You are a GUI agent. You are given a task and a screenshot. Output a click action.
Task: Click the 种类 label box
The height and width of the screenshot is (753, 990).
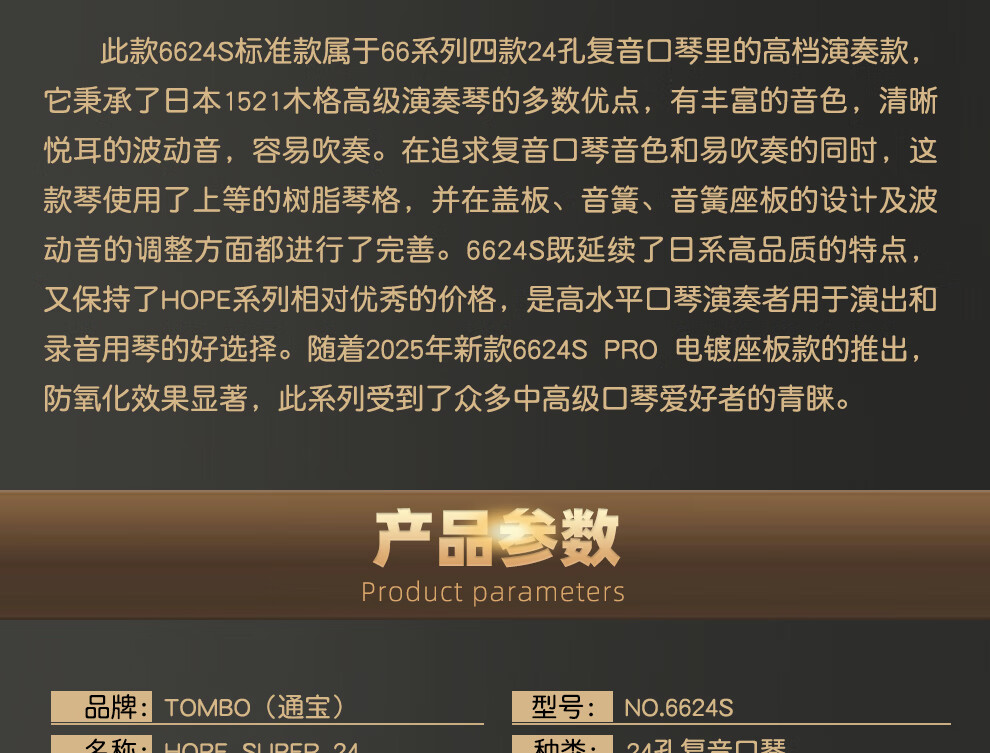[x=562, y=745]
